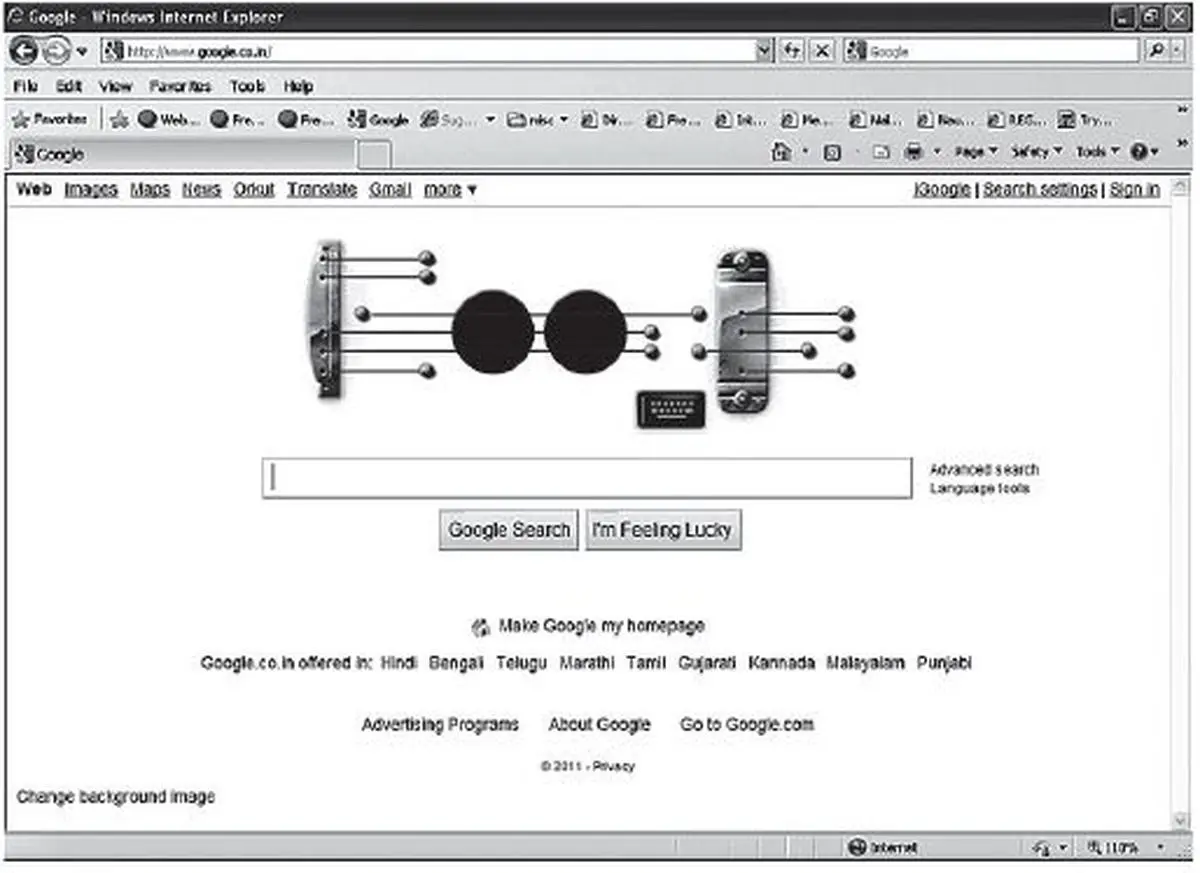Click the Read Mail icon in command bar

pos(881,152)
